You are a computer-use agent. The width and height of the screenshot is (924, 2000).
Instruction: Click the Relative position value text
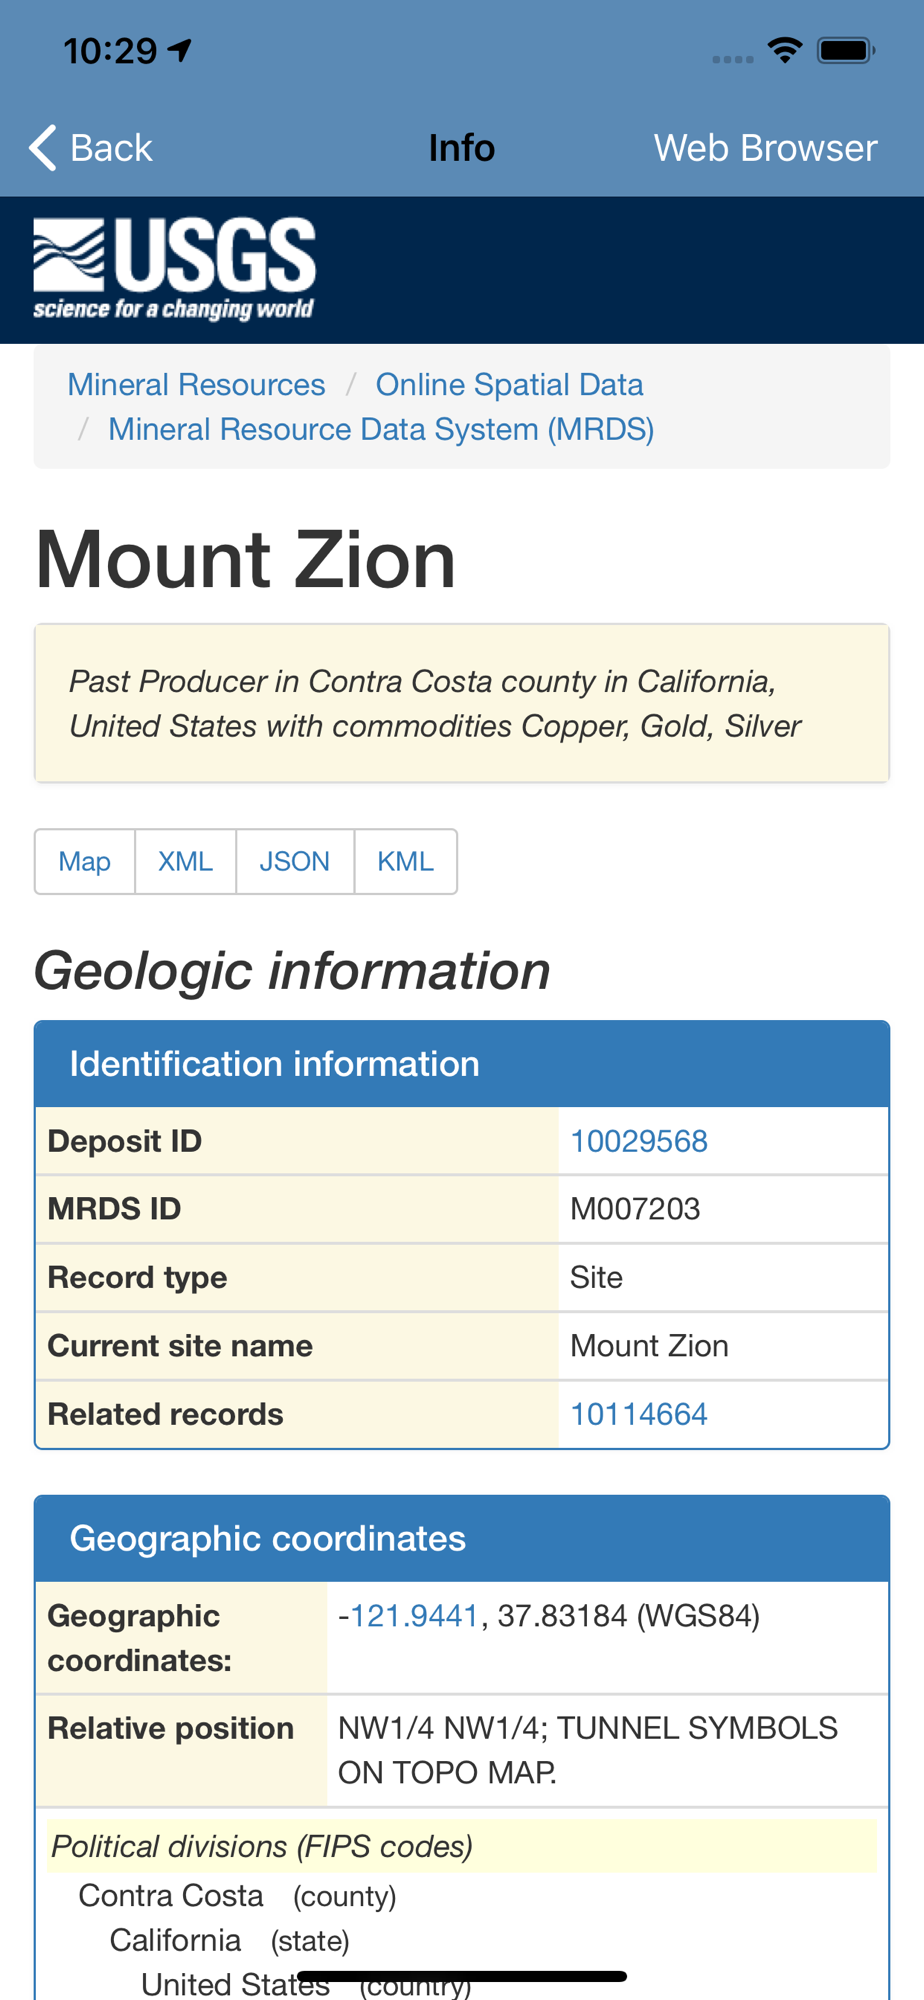coord(588,1750)
